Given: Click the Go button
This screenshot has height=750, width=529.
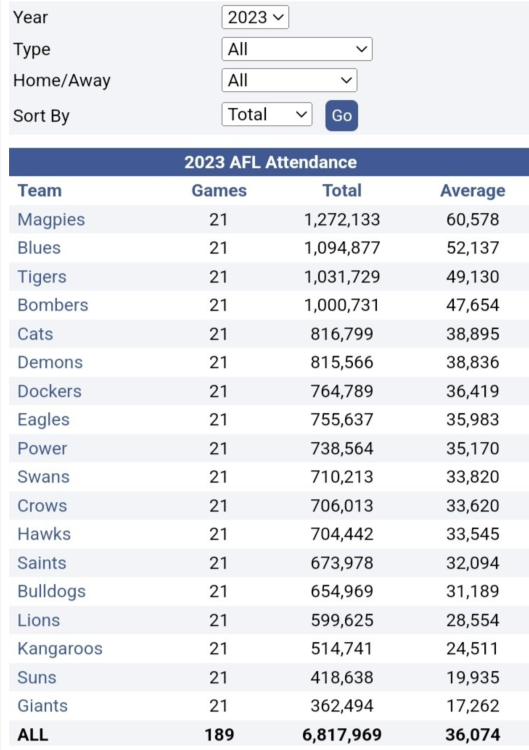Looking at the screenshot, I should coord(342,116).
